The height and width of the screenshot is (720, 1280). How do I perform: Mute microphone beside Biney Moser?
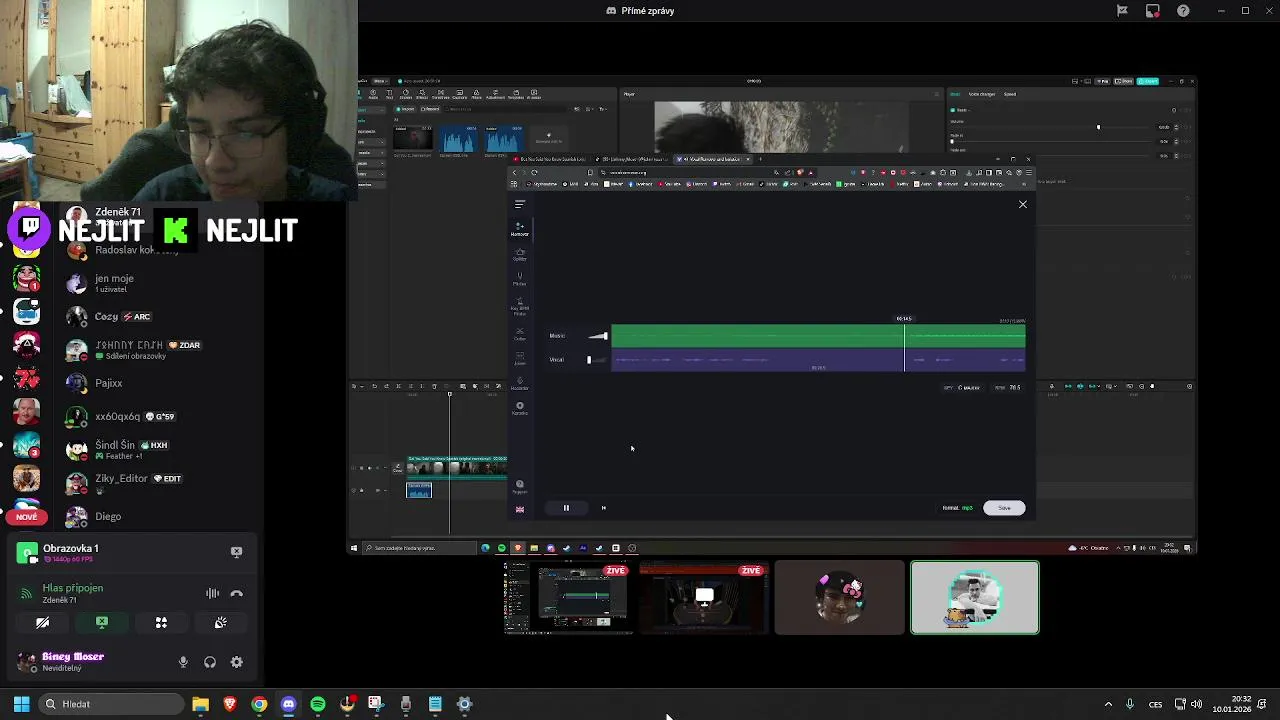[x=183, y=662]
